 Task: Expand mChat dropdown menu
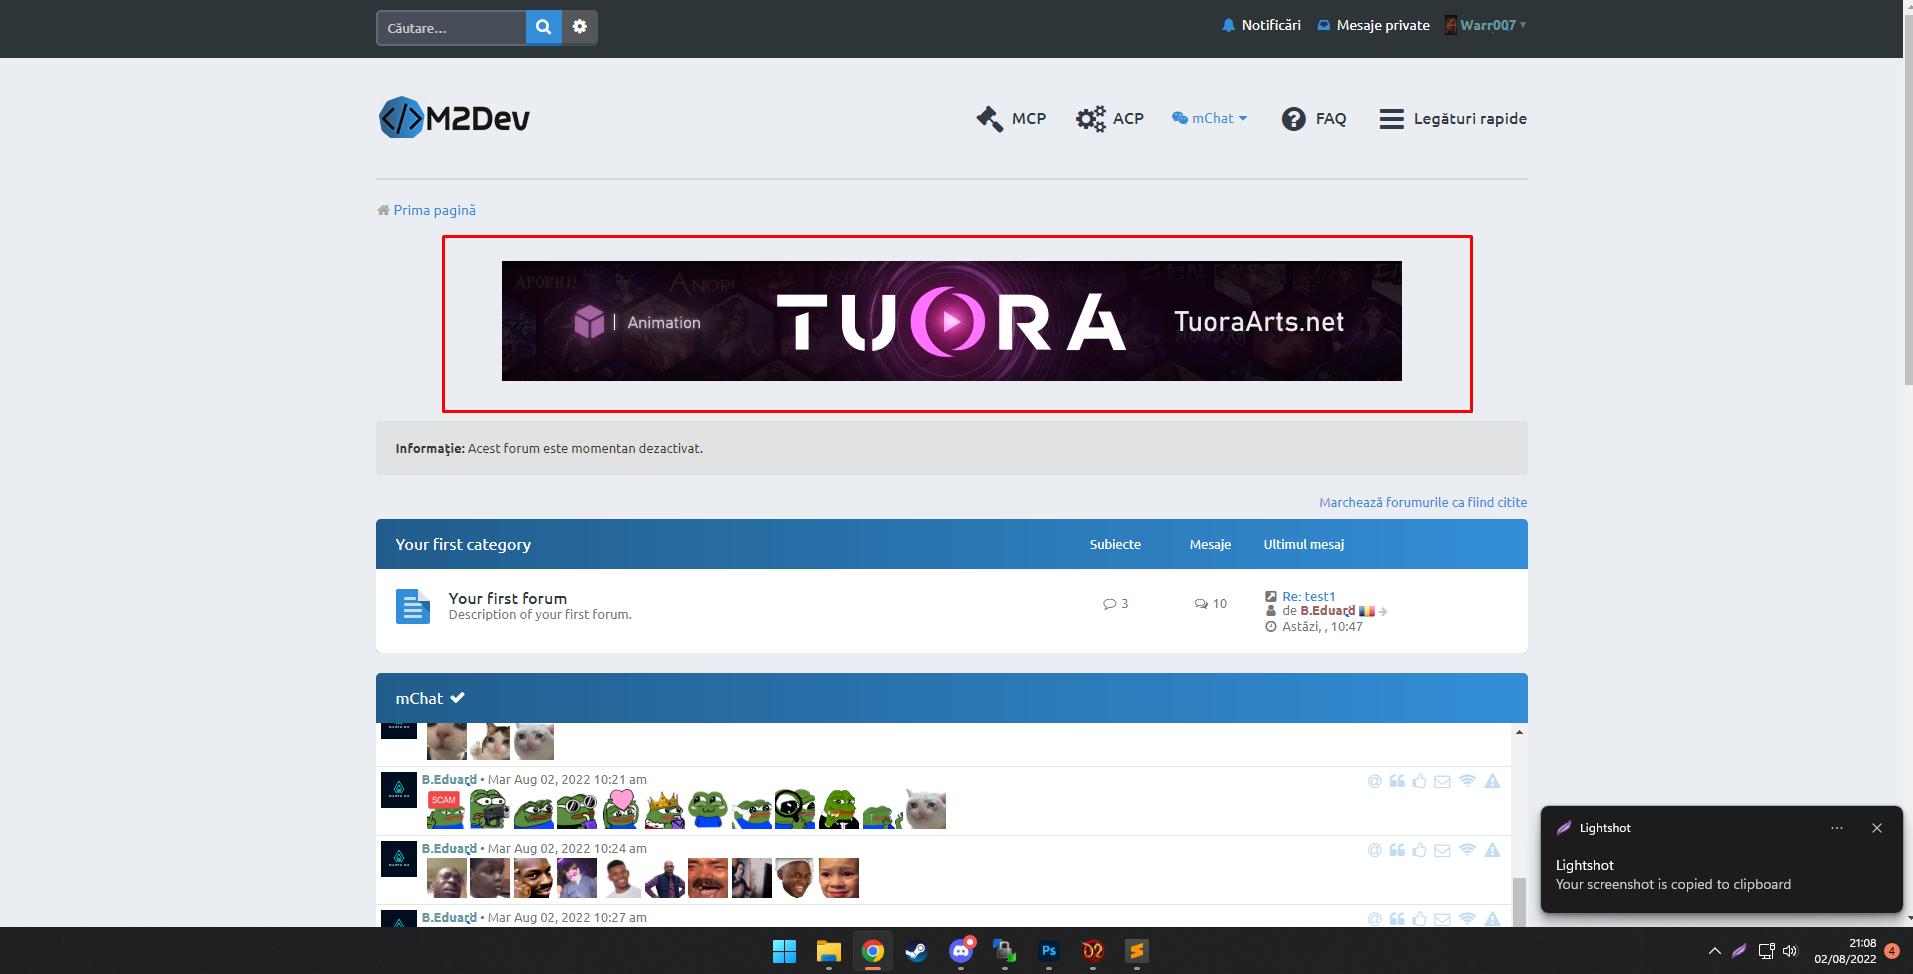(x=1210, y=118)
